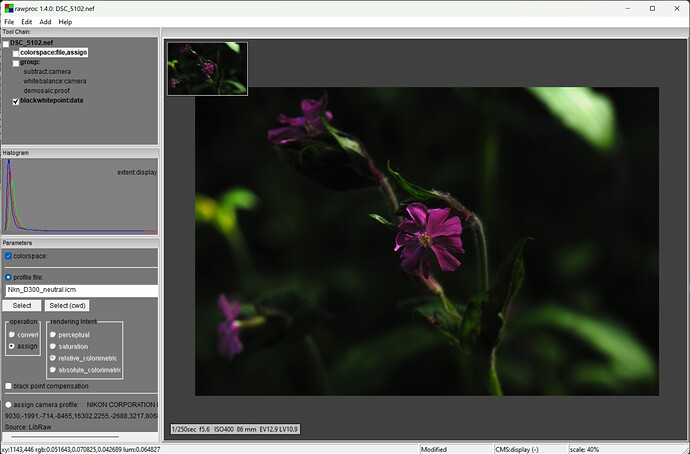The image size is (690, 454).
Task: Open the Help menu
Action: coord(65,22)
